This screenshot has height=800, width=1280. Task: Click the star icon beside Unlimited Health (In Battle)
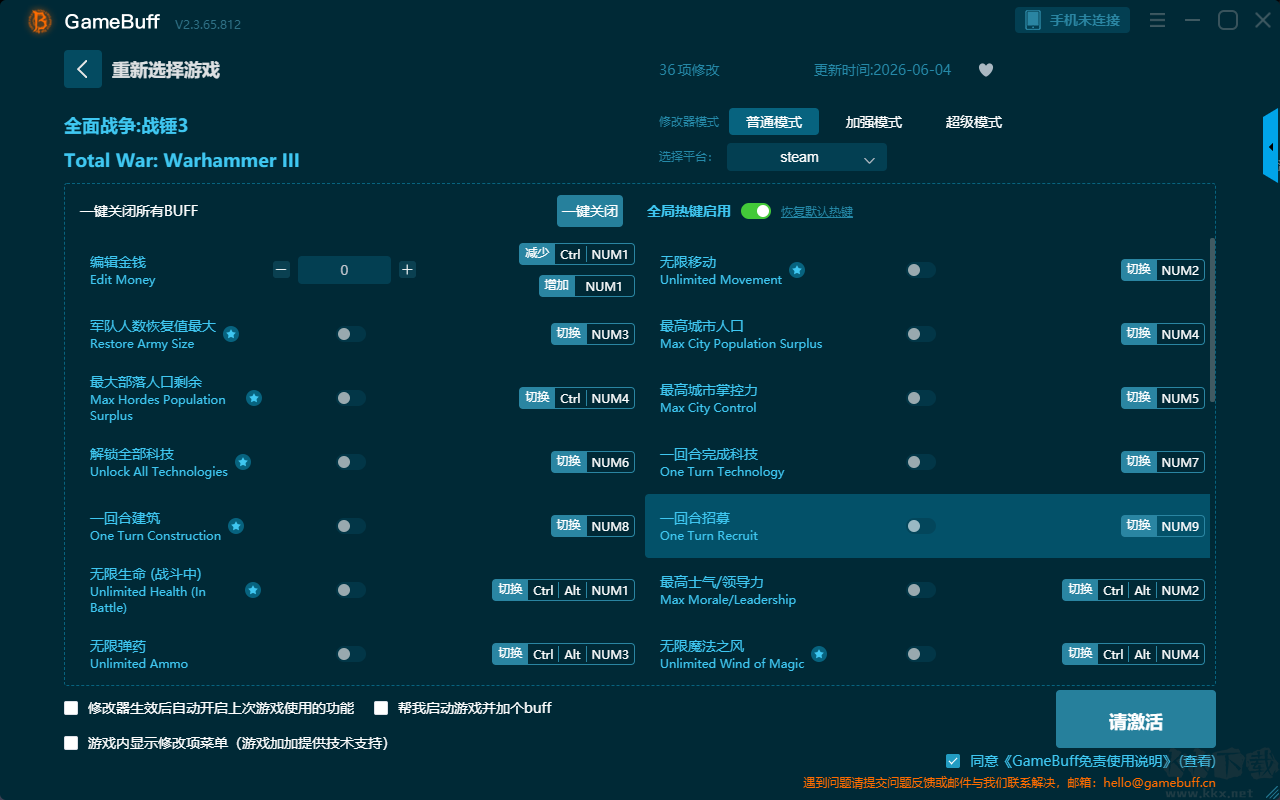click(x=253, y=590)
